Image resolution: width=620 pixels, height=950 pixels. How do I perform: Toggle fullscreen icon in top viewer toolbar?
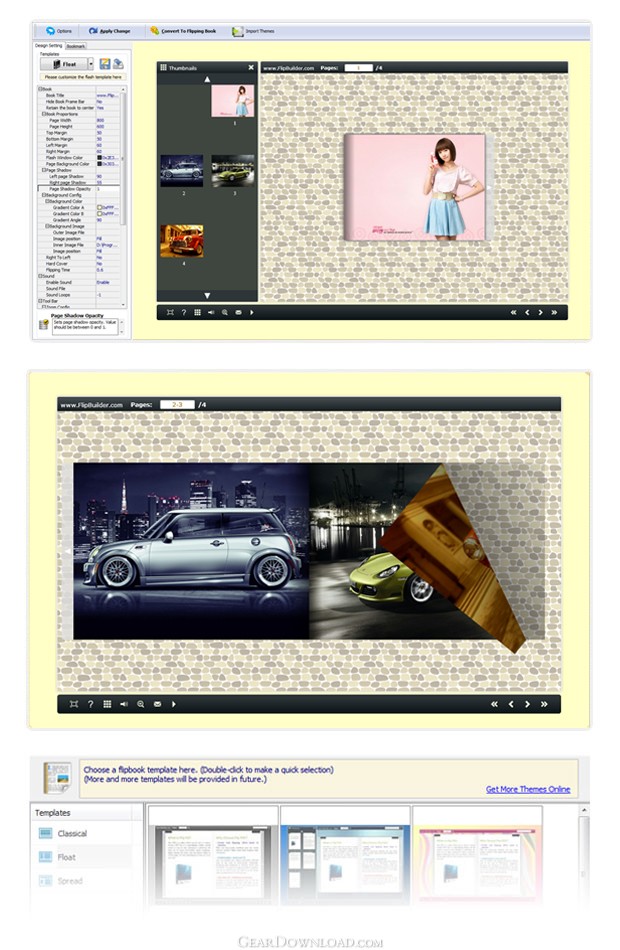(x=171, y=312)
